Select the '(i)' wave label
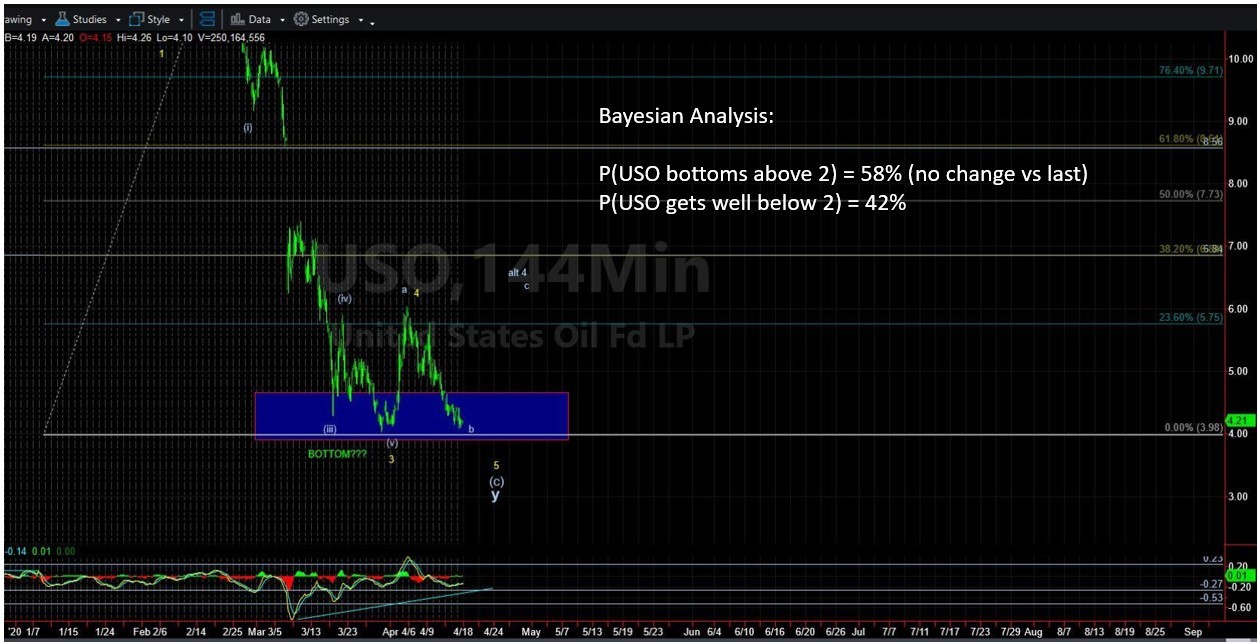Viewport: 1258px width, 643px height. (247, 127)
